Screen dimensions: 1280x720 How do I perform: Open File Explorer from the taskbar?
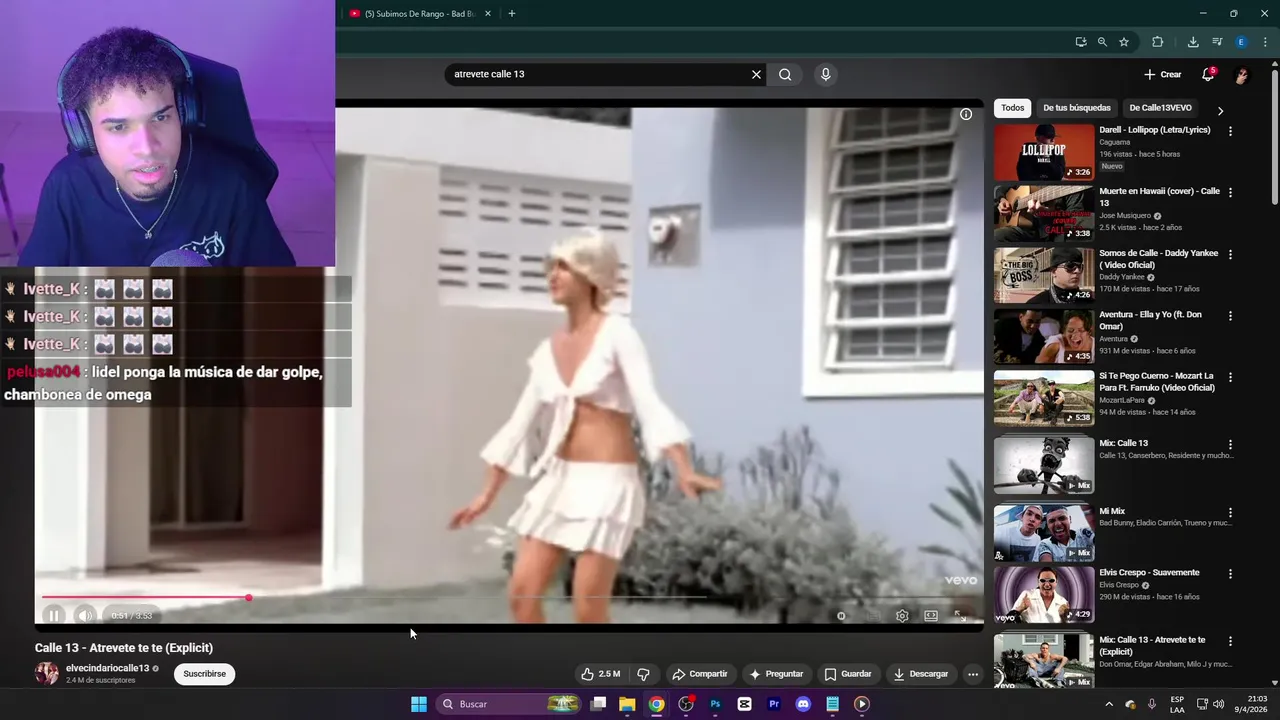coord(627,704)
